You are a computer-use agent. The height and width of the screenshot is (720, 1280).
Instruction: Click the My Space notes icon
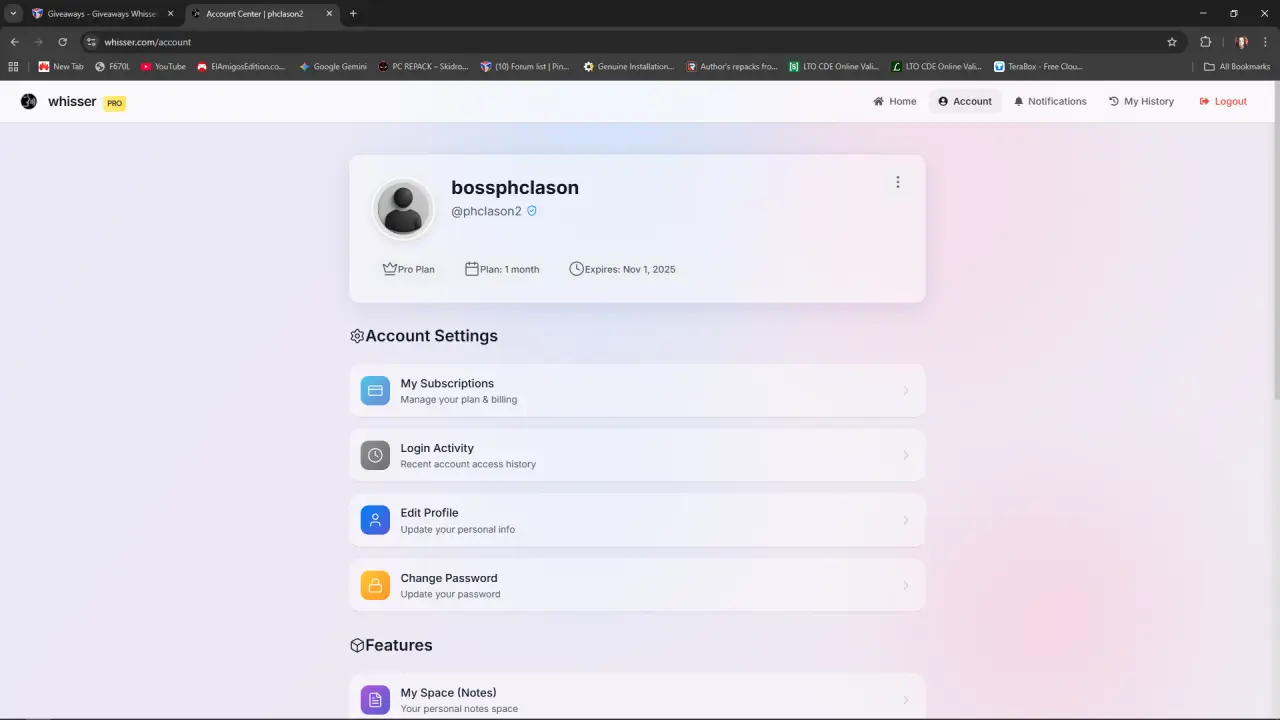(375, 699)
